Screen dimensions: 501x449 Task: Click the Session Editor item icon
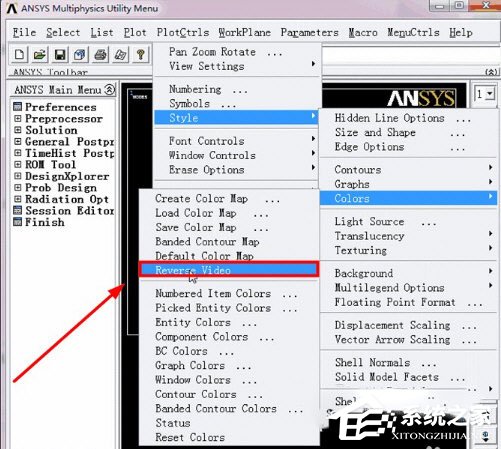pyautogui.click(x=17, y=210)
